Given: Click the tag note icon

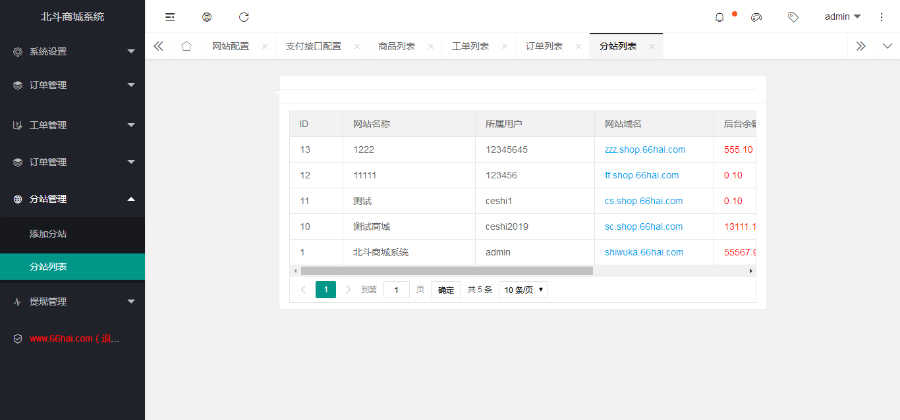Looking at the screenshot, I should [793, 17].
